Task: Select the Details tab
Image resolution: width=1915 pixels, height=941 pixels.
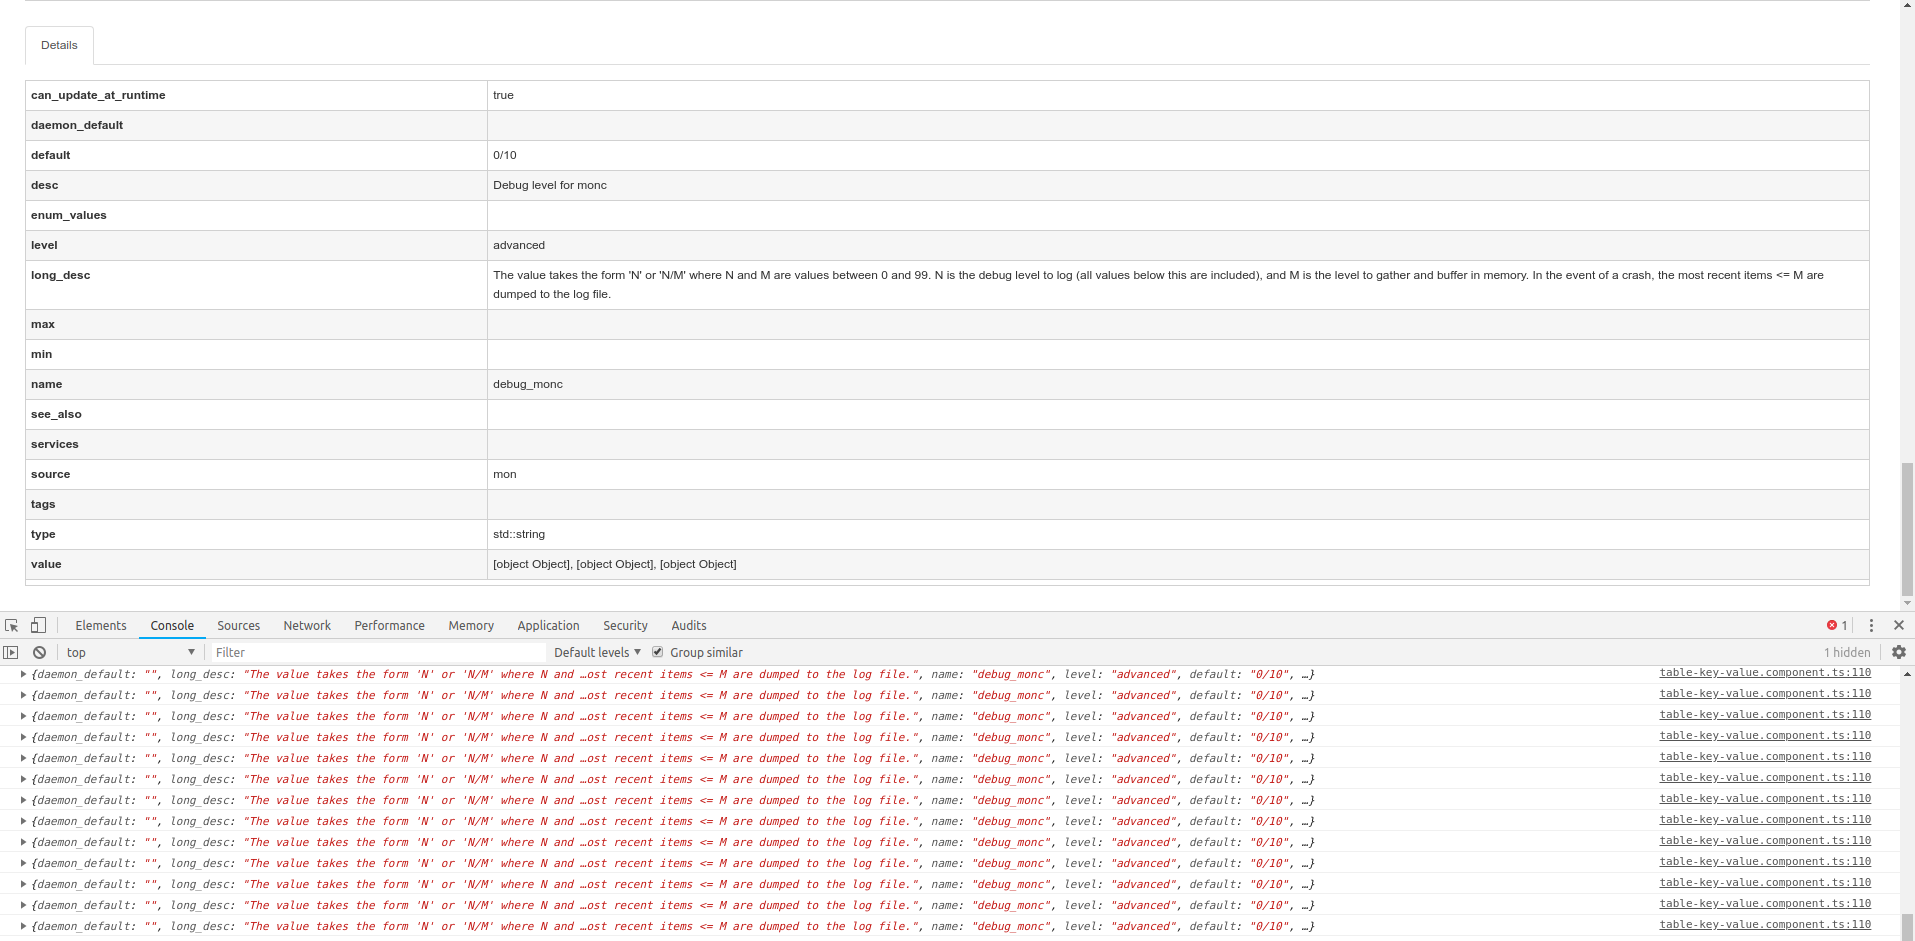Action: (59, 45)
